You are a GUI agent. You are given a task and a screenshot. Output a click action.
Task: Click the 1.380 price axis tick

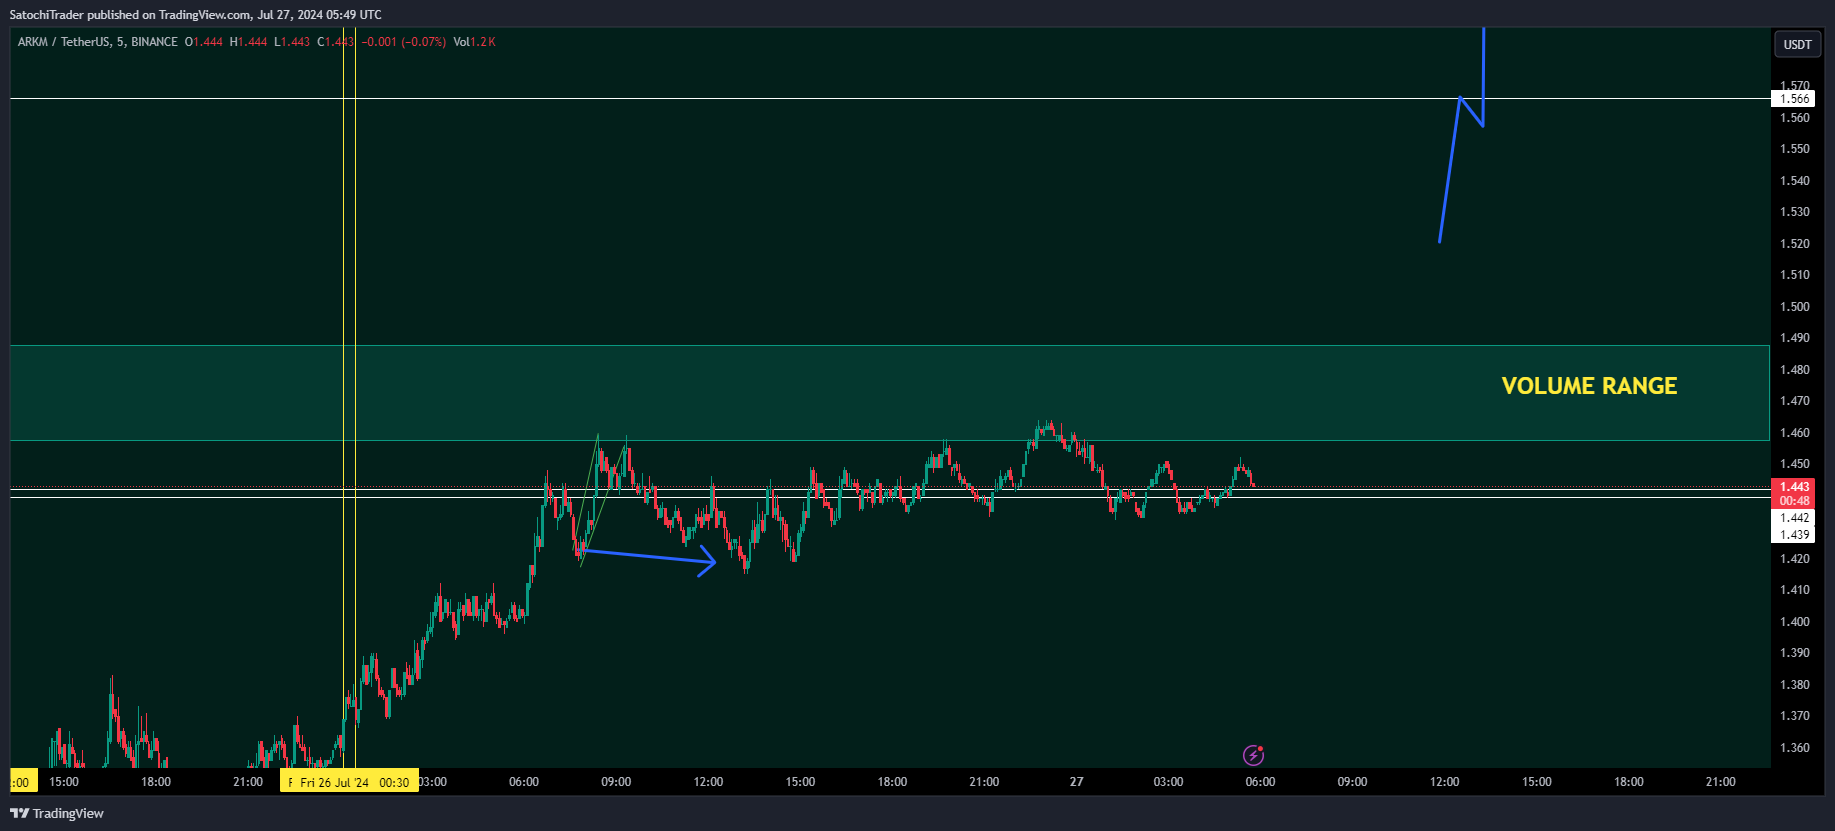(x=1794, y=685)
